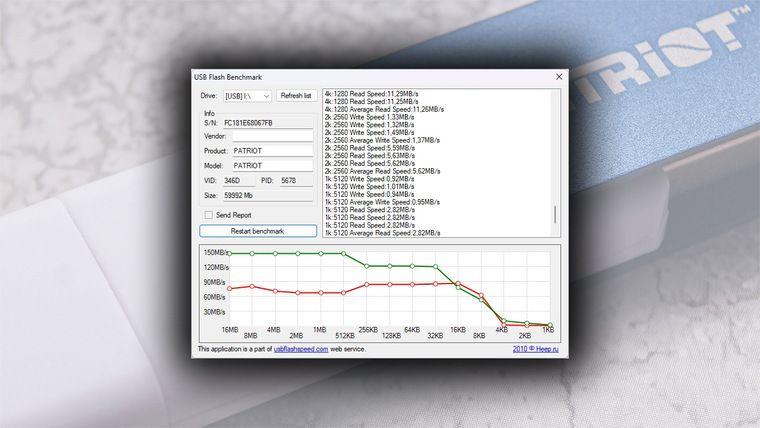This screenshot has height=428, width=760.
Task: Click the 16MB label on chart axis
Action: coord(230,330)
